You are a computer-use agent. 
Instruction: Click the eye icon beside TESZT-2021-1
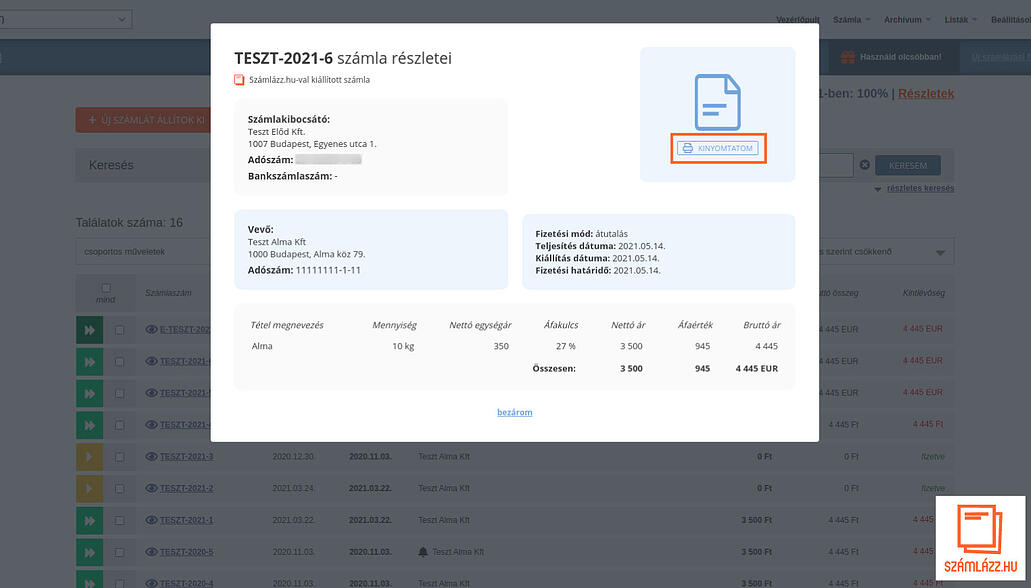pyautogui.click(x=152, y=520)
